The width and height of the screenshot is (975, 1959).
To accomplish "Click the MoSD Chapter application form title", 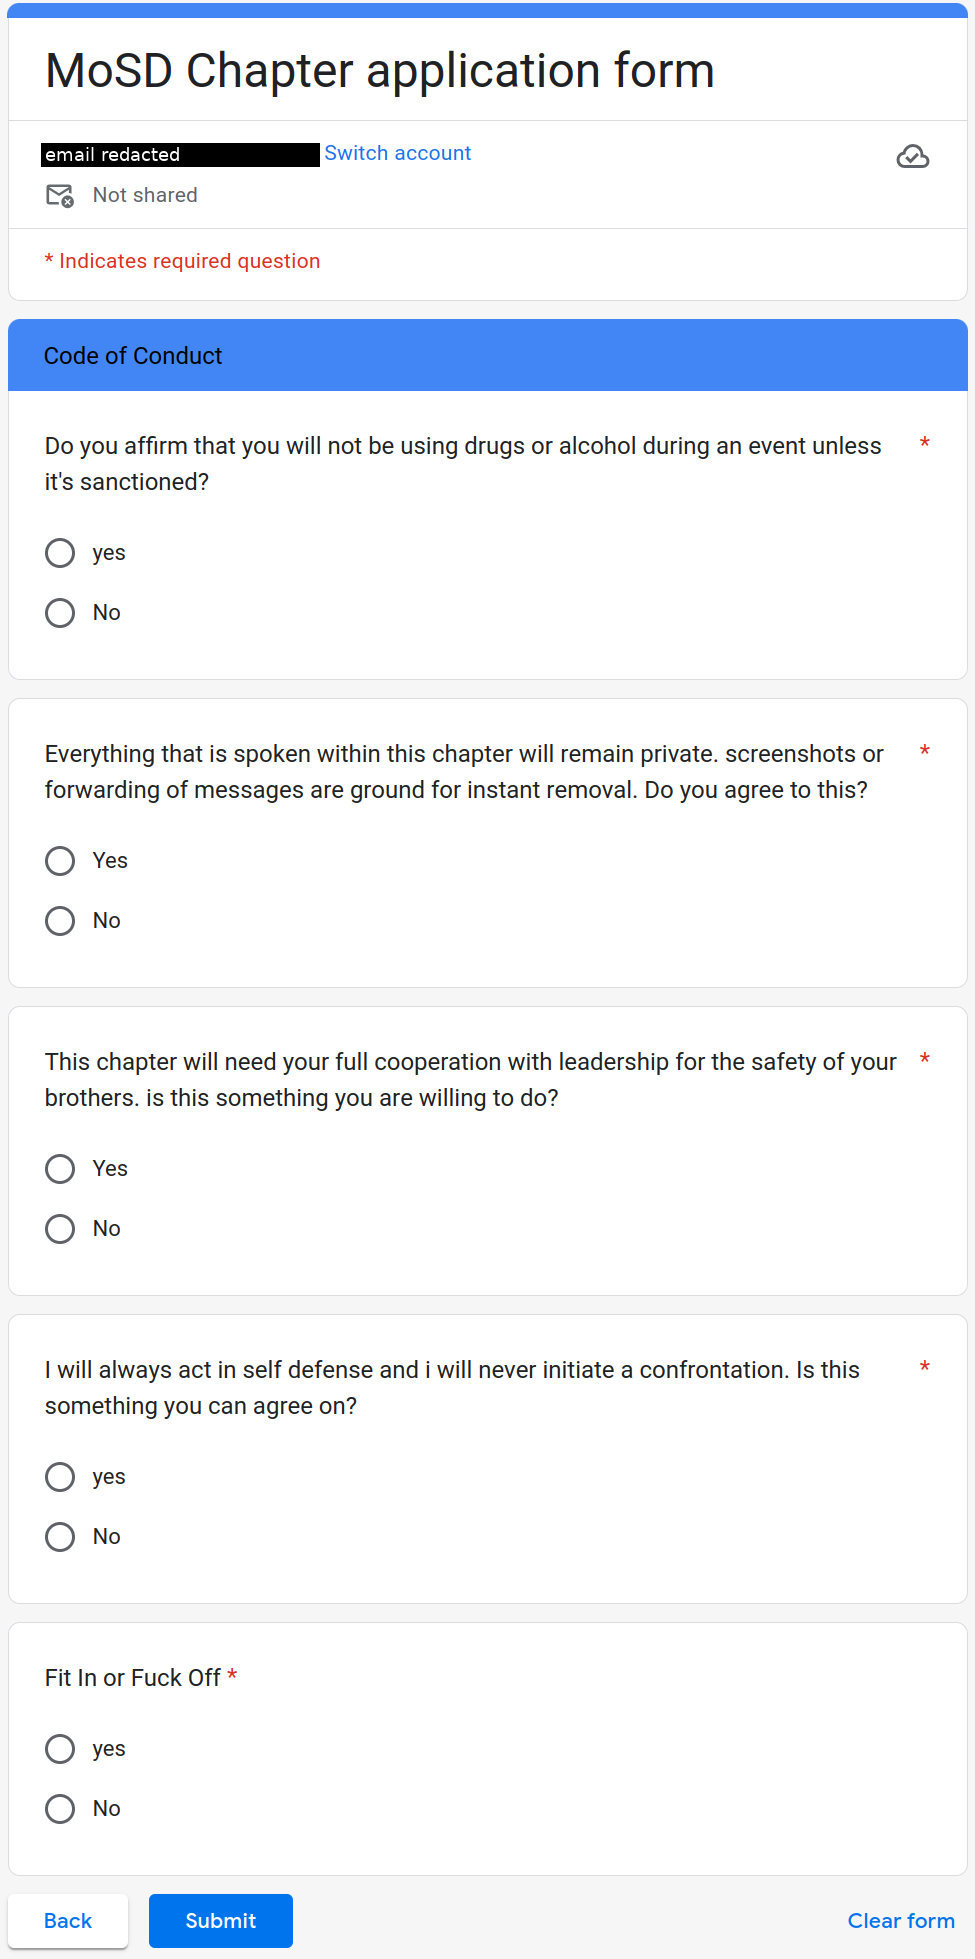I will pos(380,71).
